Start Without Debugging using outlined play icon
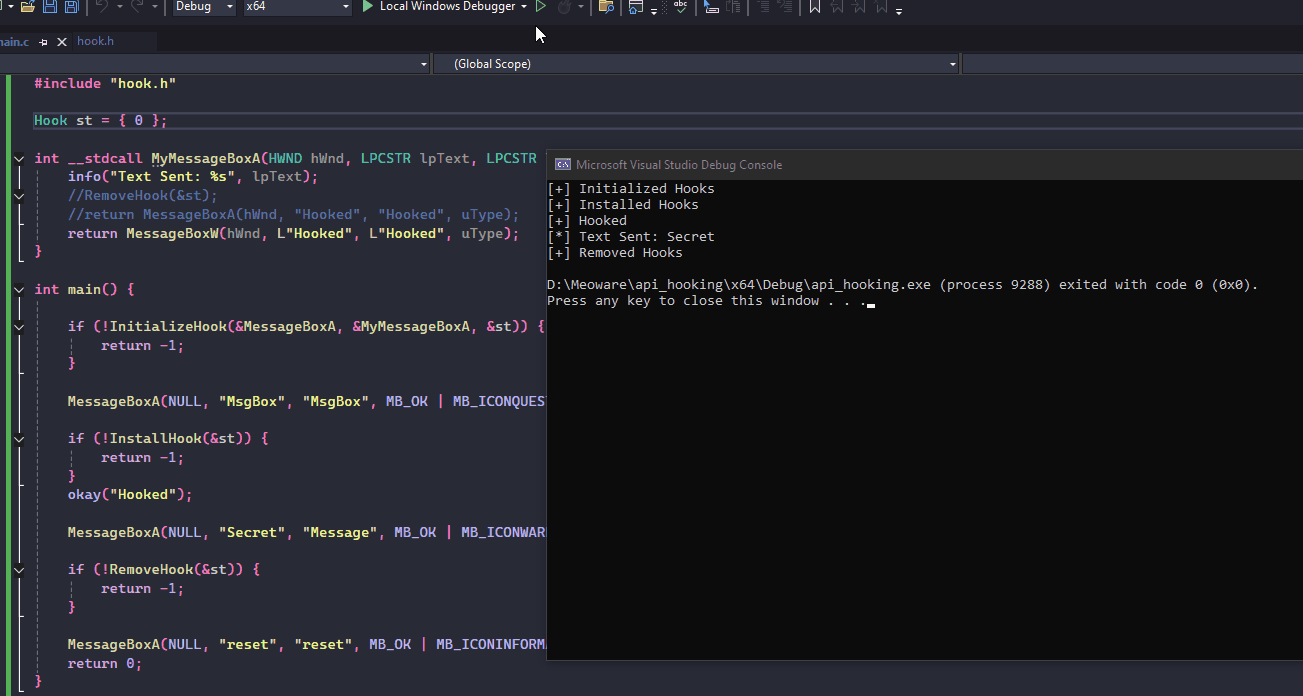Viewport: 1303px width, 696px height. (541, 7)
